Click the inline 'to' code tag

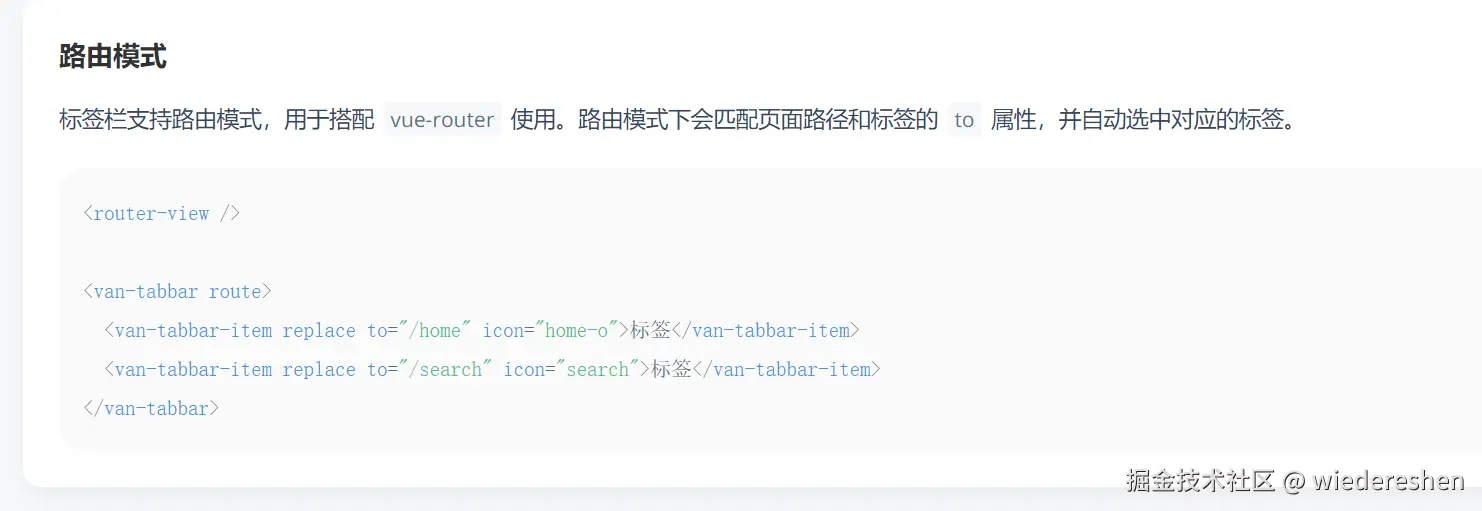point(963,120)
